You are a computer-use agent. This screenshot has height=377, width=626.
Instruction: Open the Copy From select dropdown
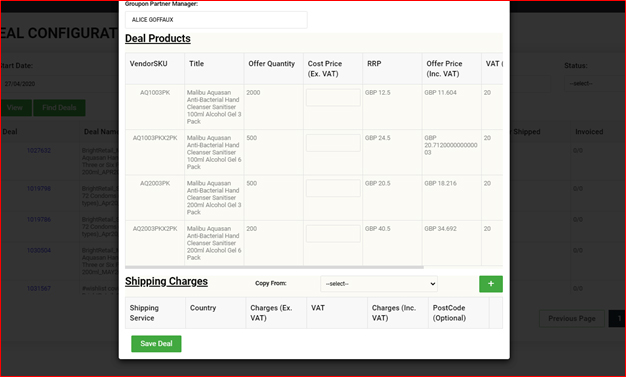click(378, 284)
